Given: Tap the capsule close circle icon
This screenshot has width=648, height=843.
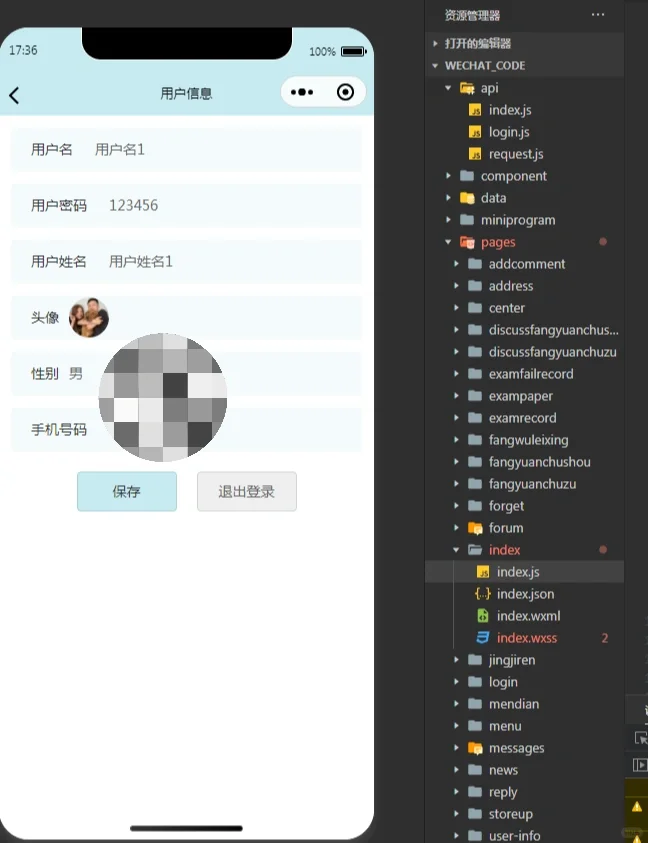Looking at the screenshot, I should click(345, 92).
